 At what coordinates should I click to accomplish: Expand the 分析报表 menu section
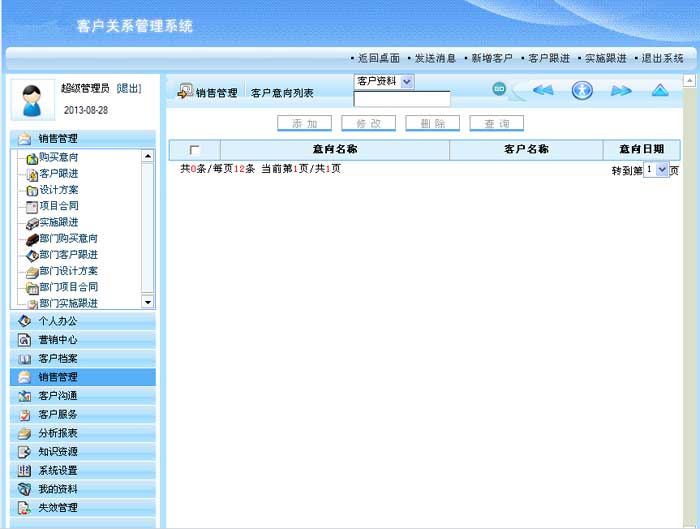pyautogui.click(x=57, y=433)
